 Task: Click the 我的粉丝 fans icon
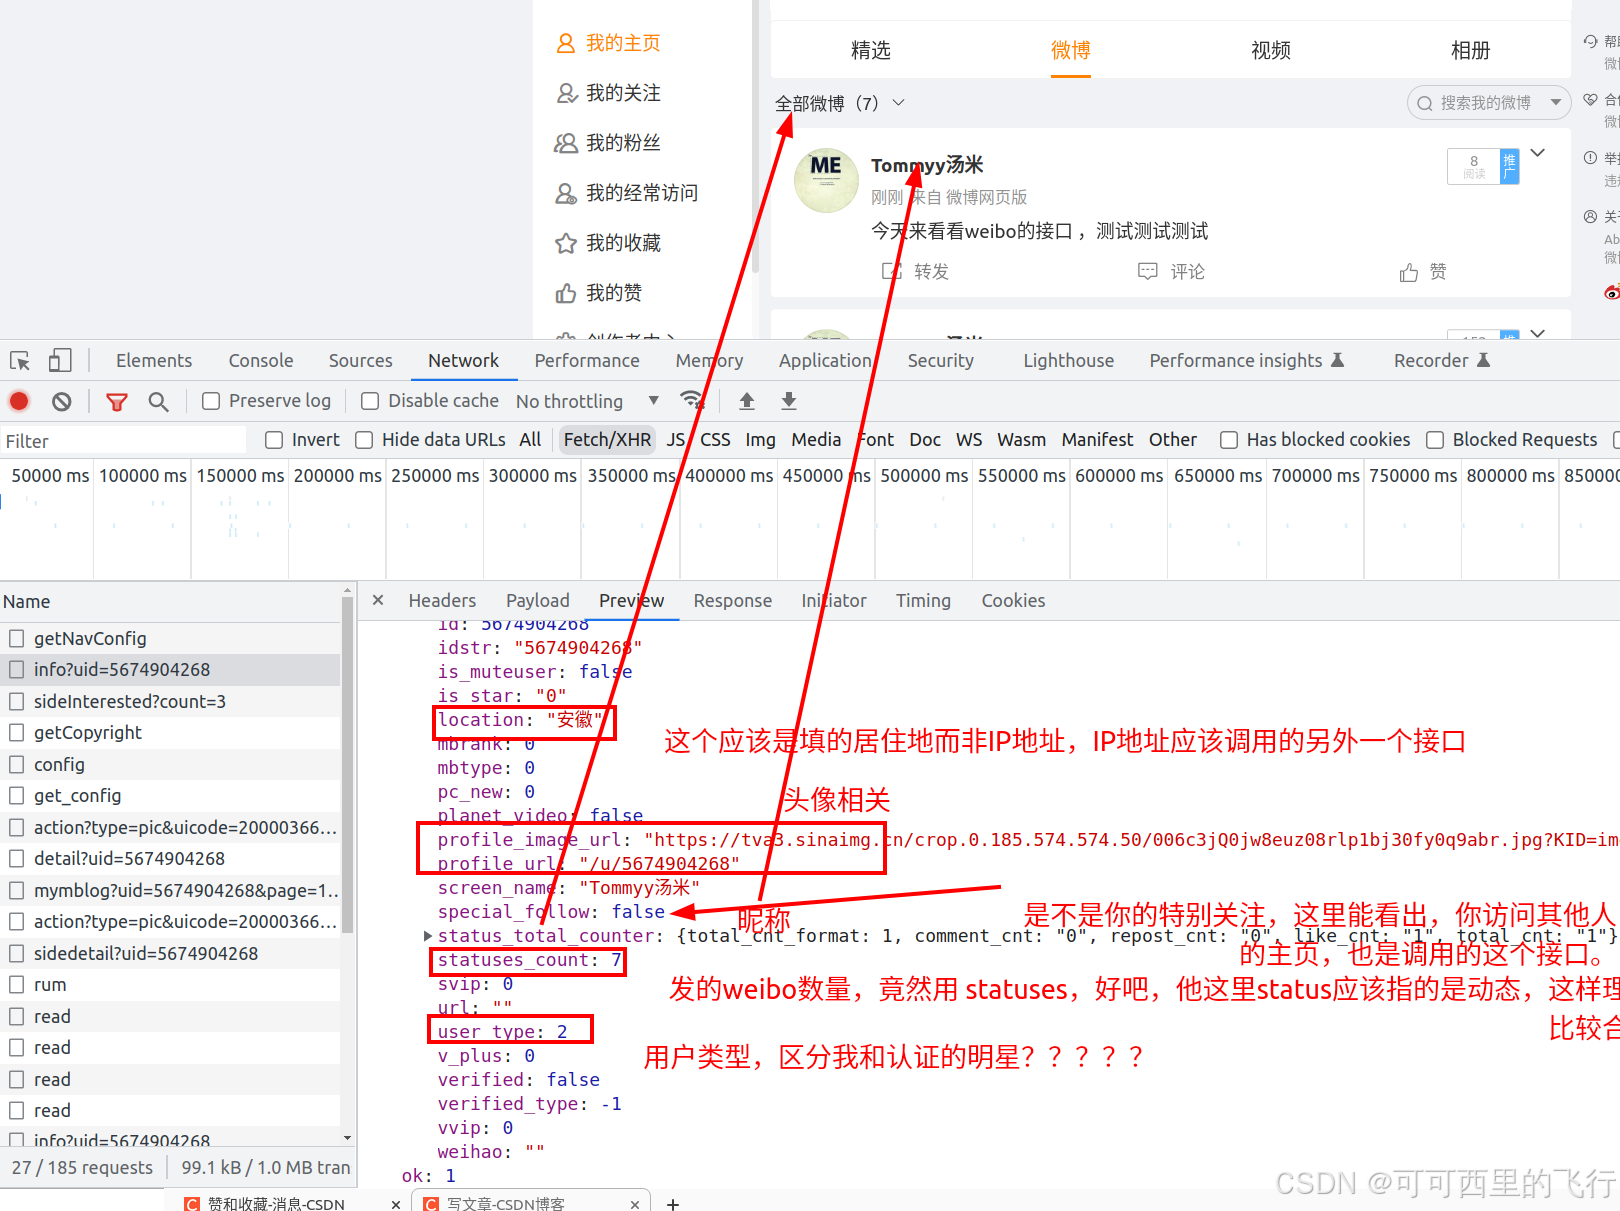tap(566, 143)
